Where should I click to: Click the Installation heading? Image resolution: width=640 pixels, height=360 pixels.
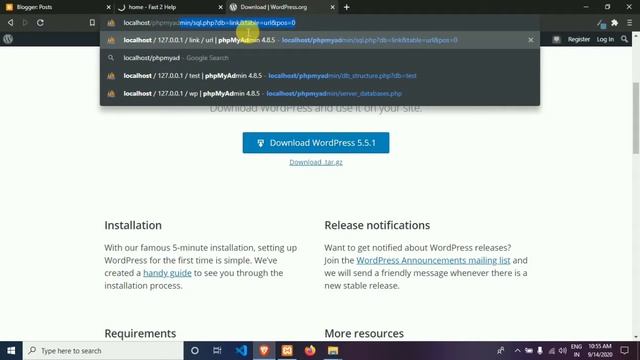pos(133,225)
